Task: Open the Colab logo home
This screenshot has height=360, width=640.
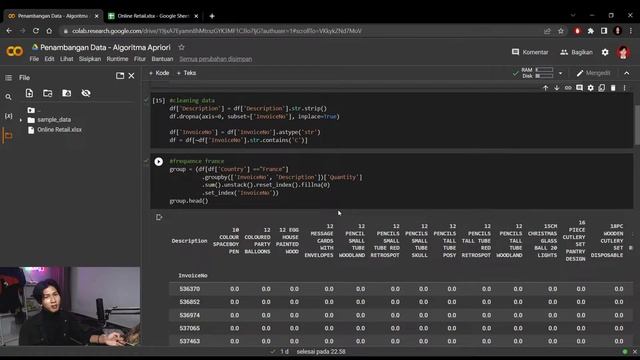Action: (15, 51)
